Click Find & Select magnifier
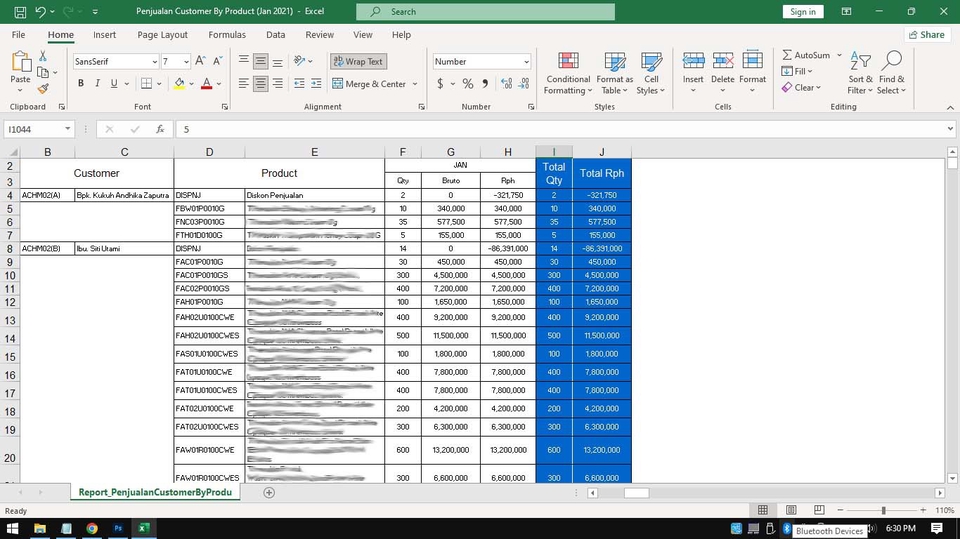 tap(891, 73)
